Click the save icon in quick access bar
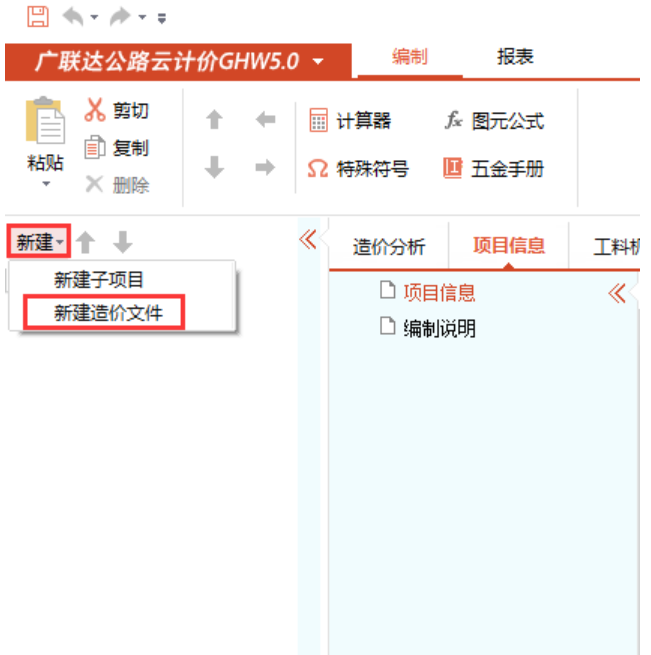Screen dimensions: 651x655 click(37, 16)
